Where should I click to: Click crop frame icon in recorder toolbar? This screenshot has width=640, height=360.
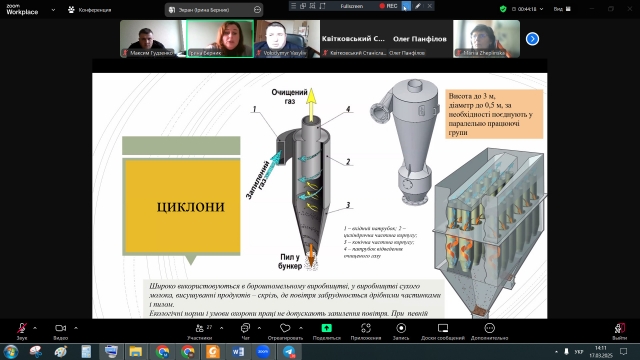[322, 6]
